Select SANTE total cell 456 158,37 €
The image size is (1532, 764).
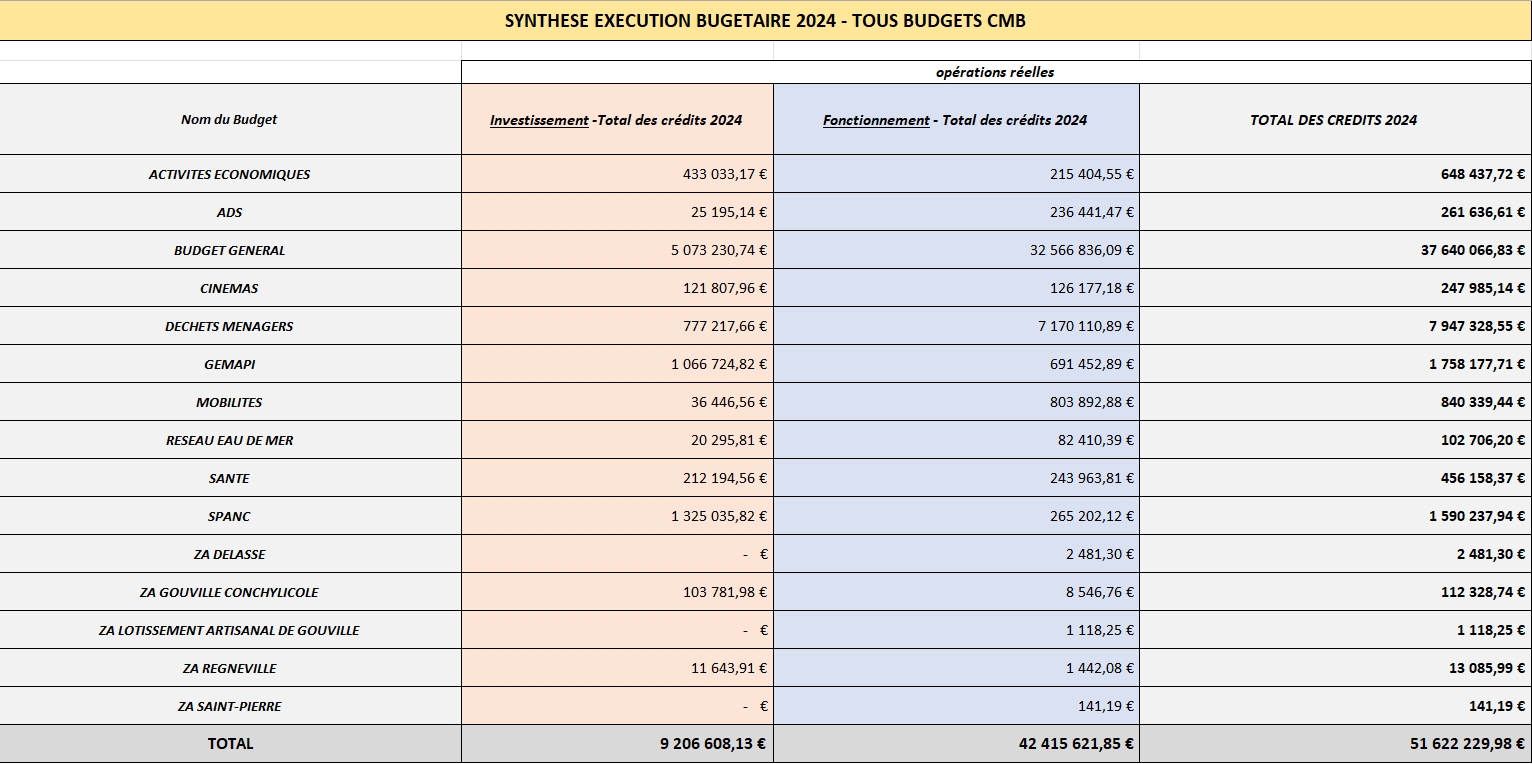point(1483,478)
